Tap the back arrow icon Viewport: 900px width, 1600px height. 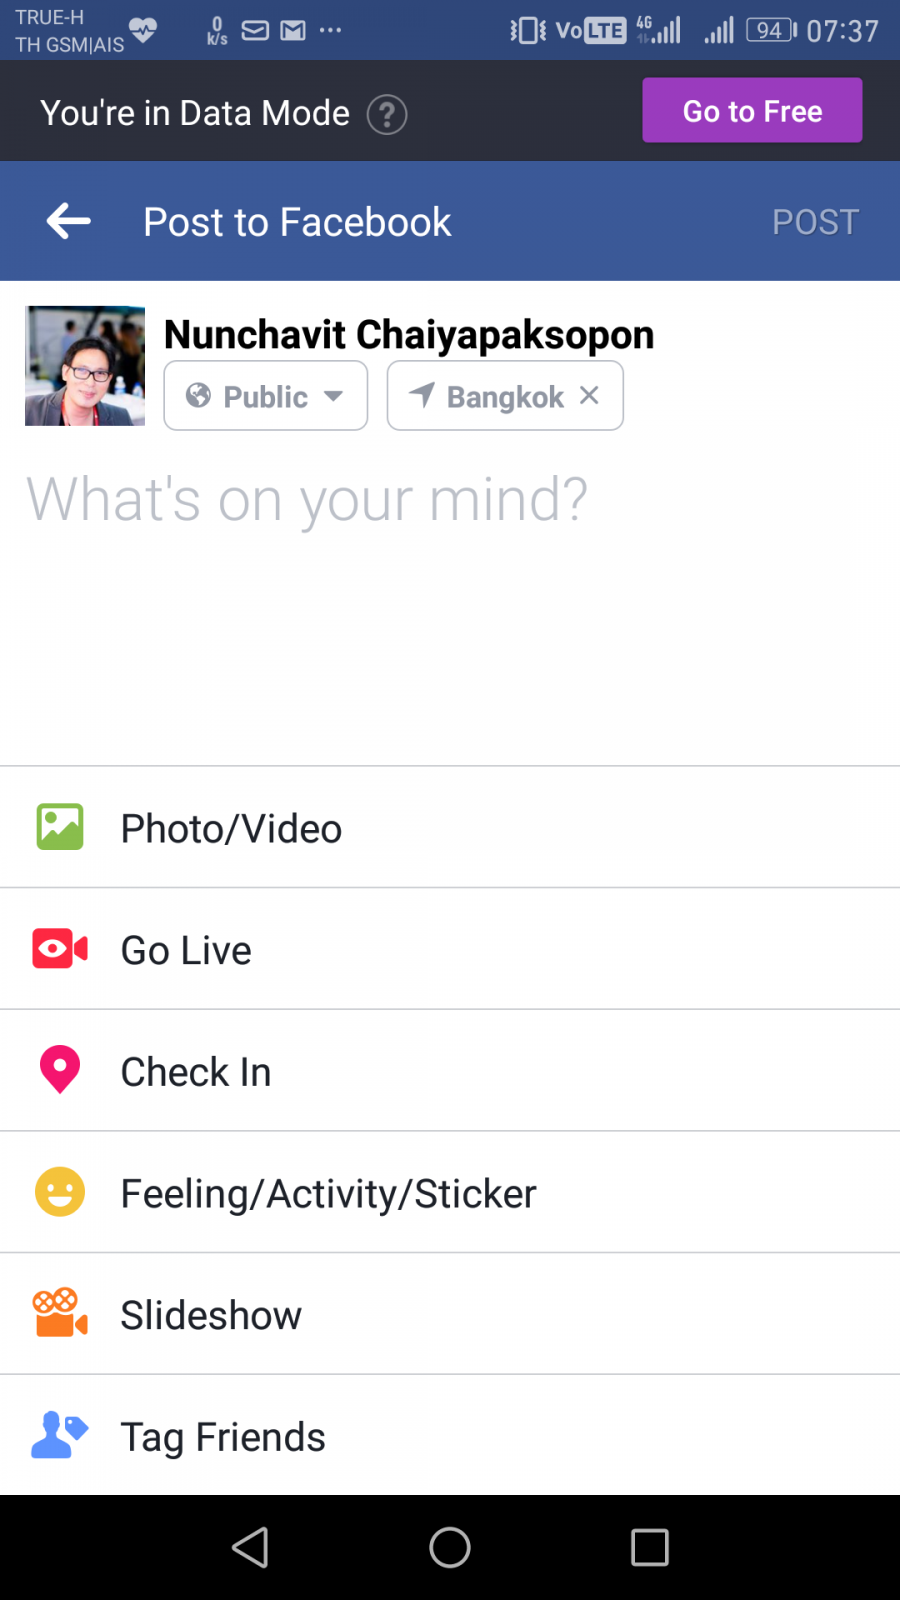coord(69,221)
